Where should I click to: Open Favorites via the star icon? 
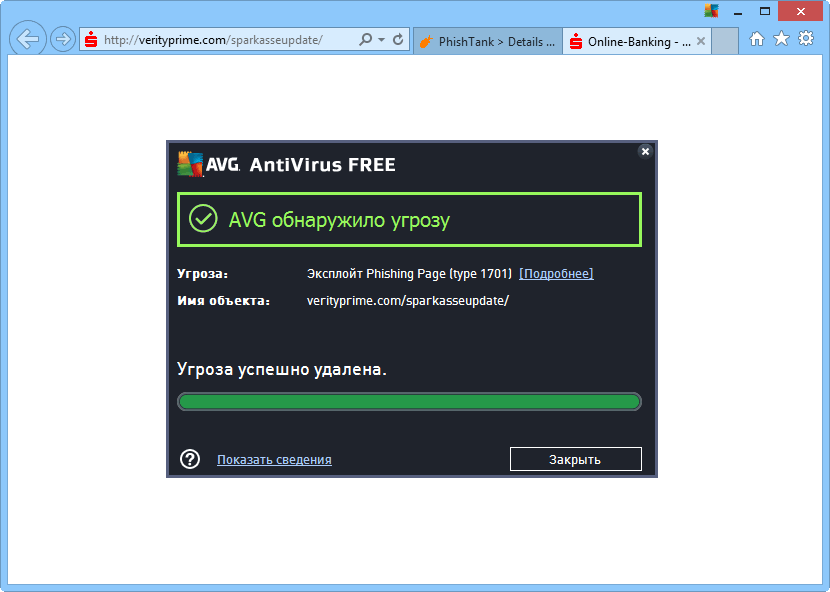click(x=781, y=39)
